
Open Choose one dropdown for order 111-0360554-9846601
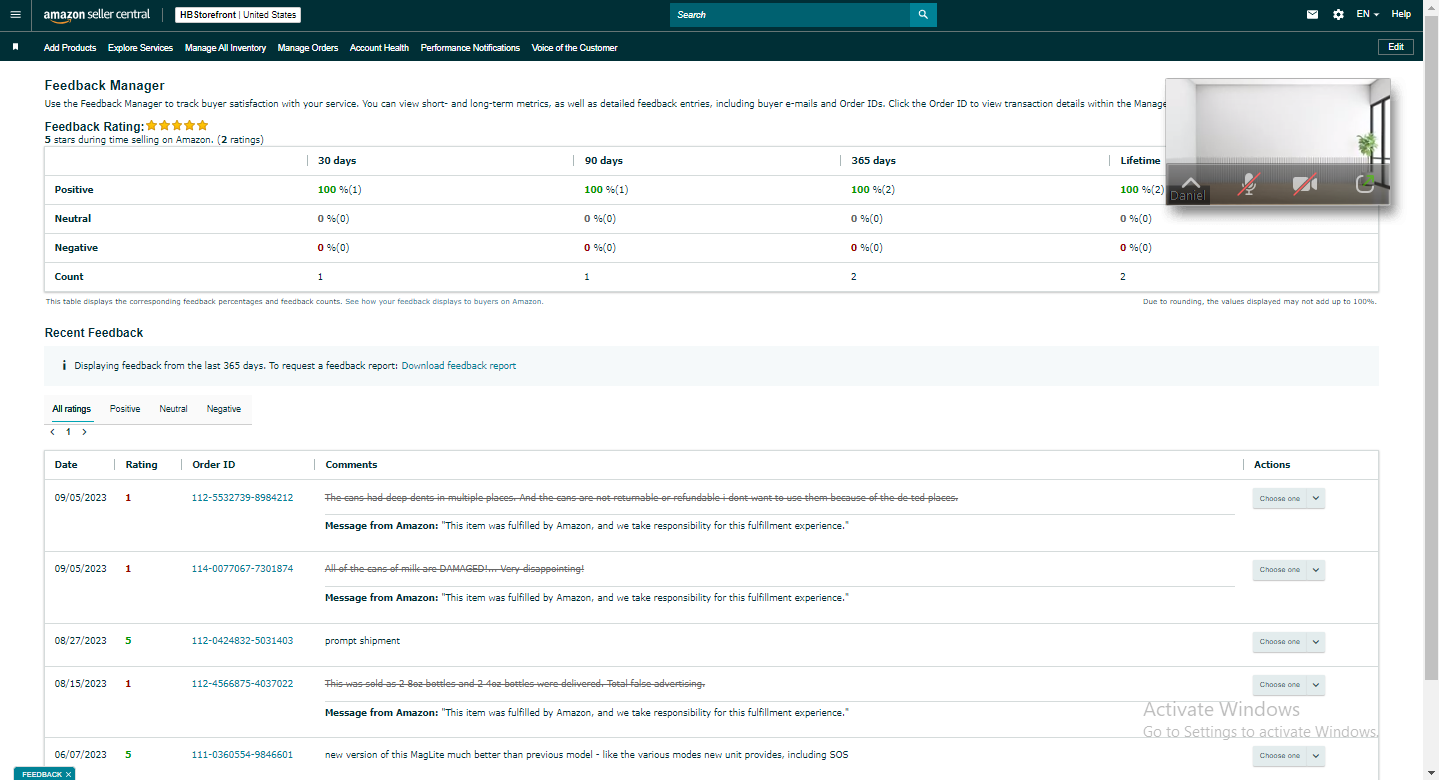(1289, 756)
